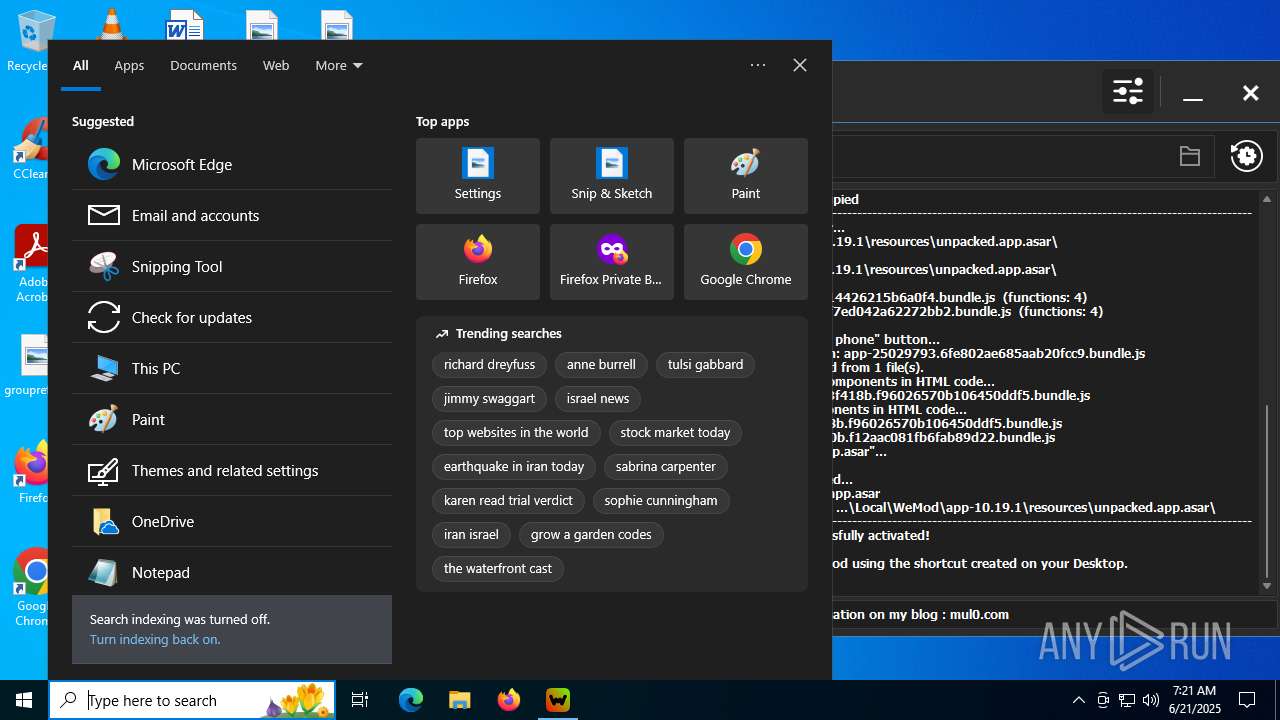Open the volume control in system tray
This screenshot has width=1280, height=720.
(1151, 700)
